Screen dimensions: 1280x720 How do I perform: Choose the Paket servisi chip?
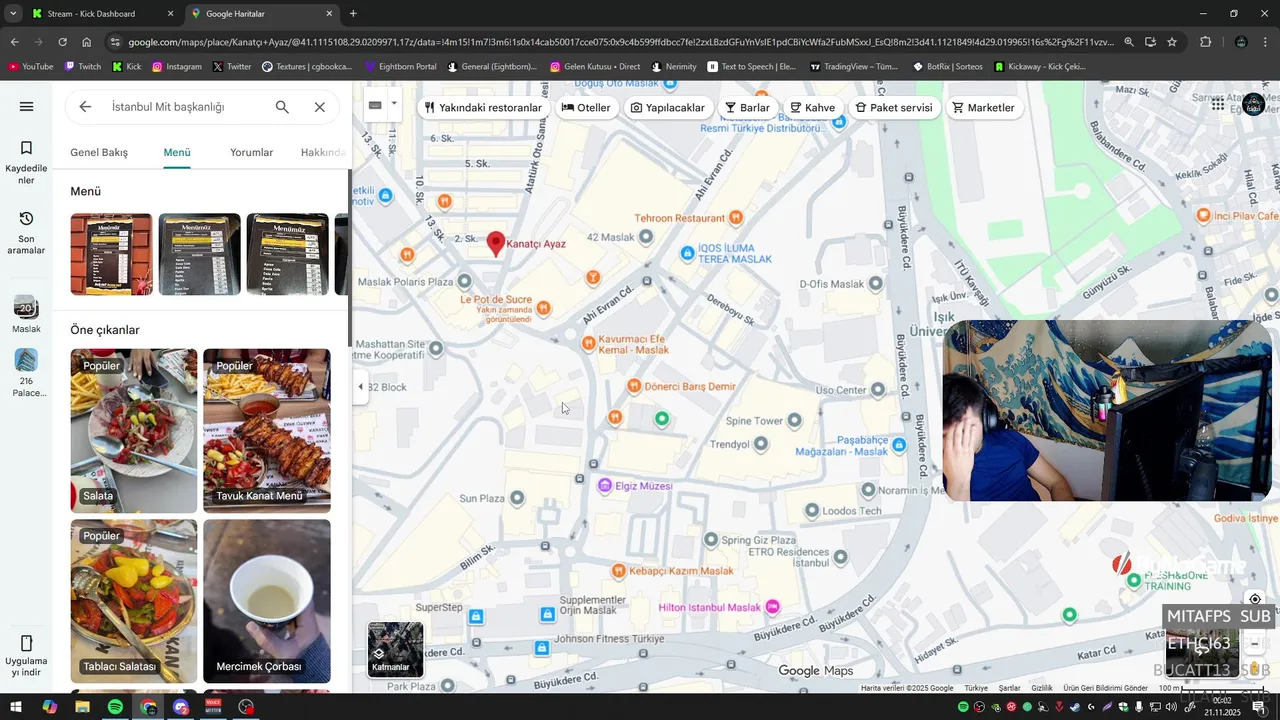point(893,107)
